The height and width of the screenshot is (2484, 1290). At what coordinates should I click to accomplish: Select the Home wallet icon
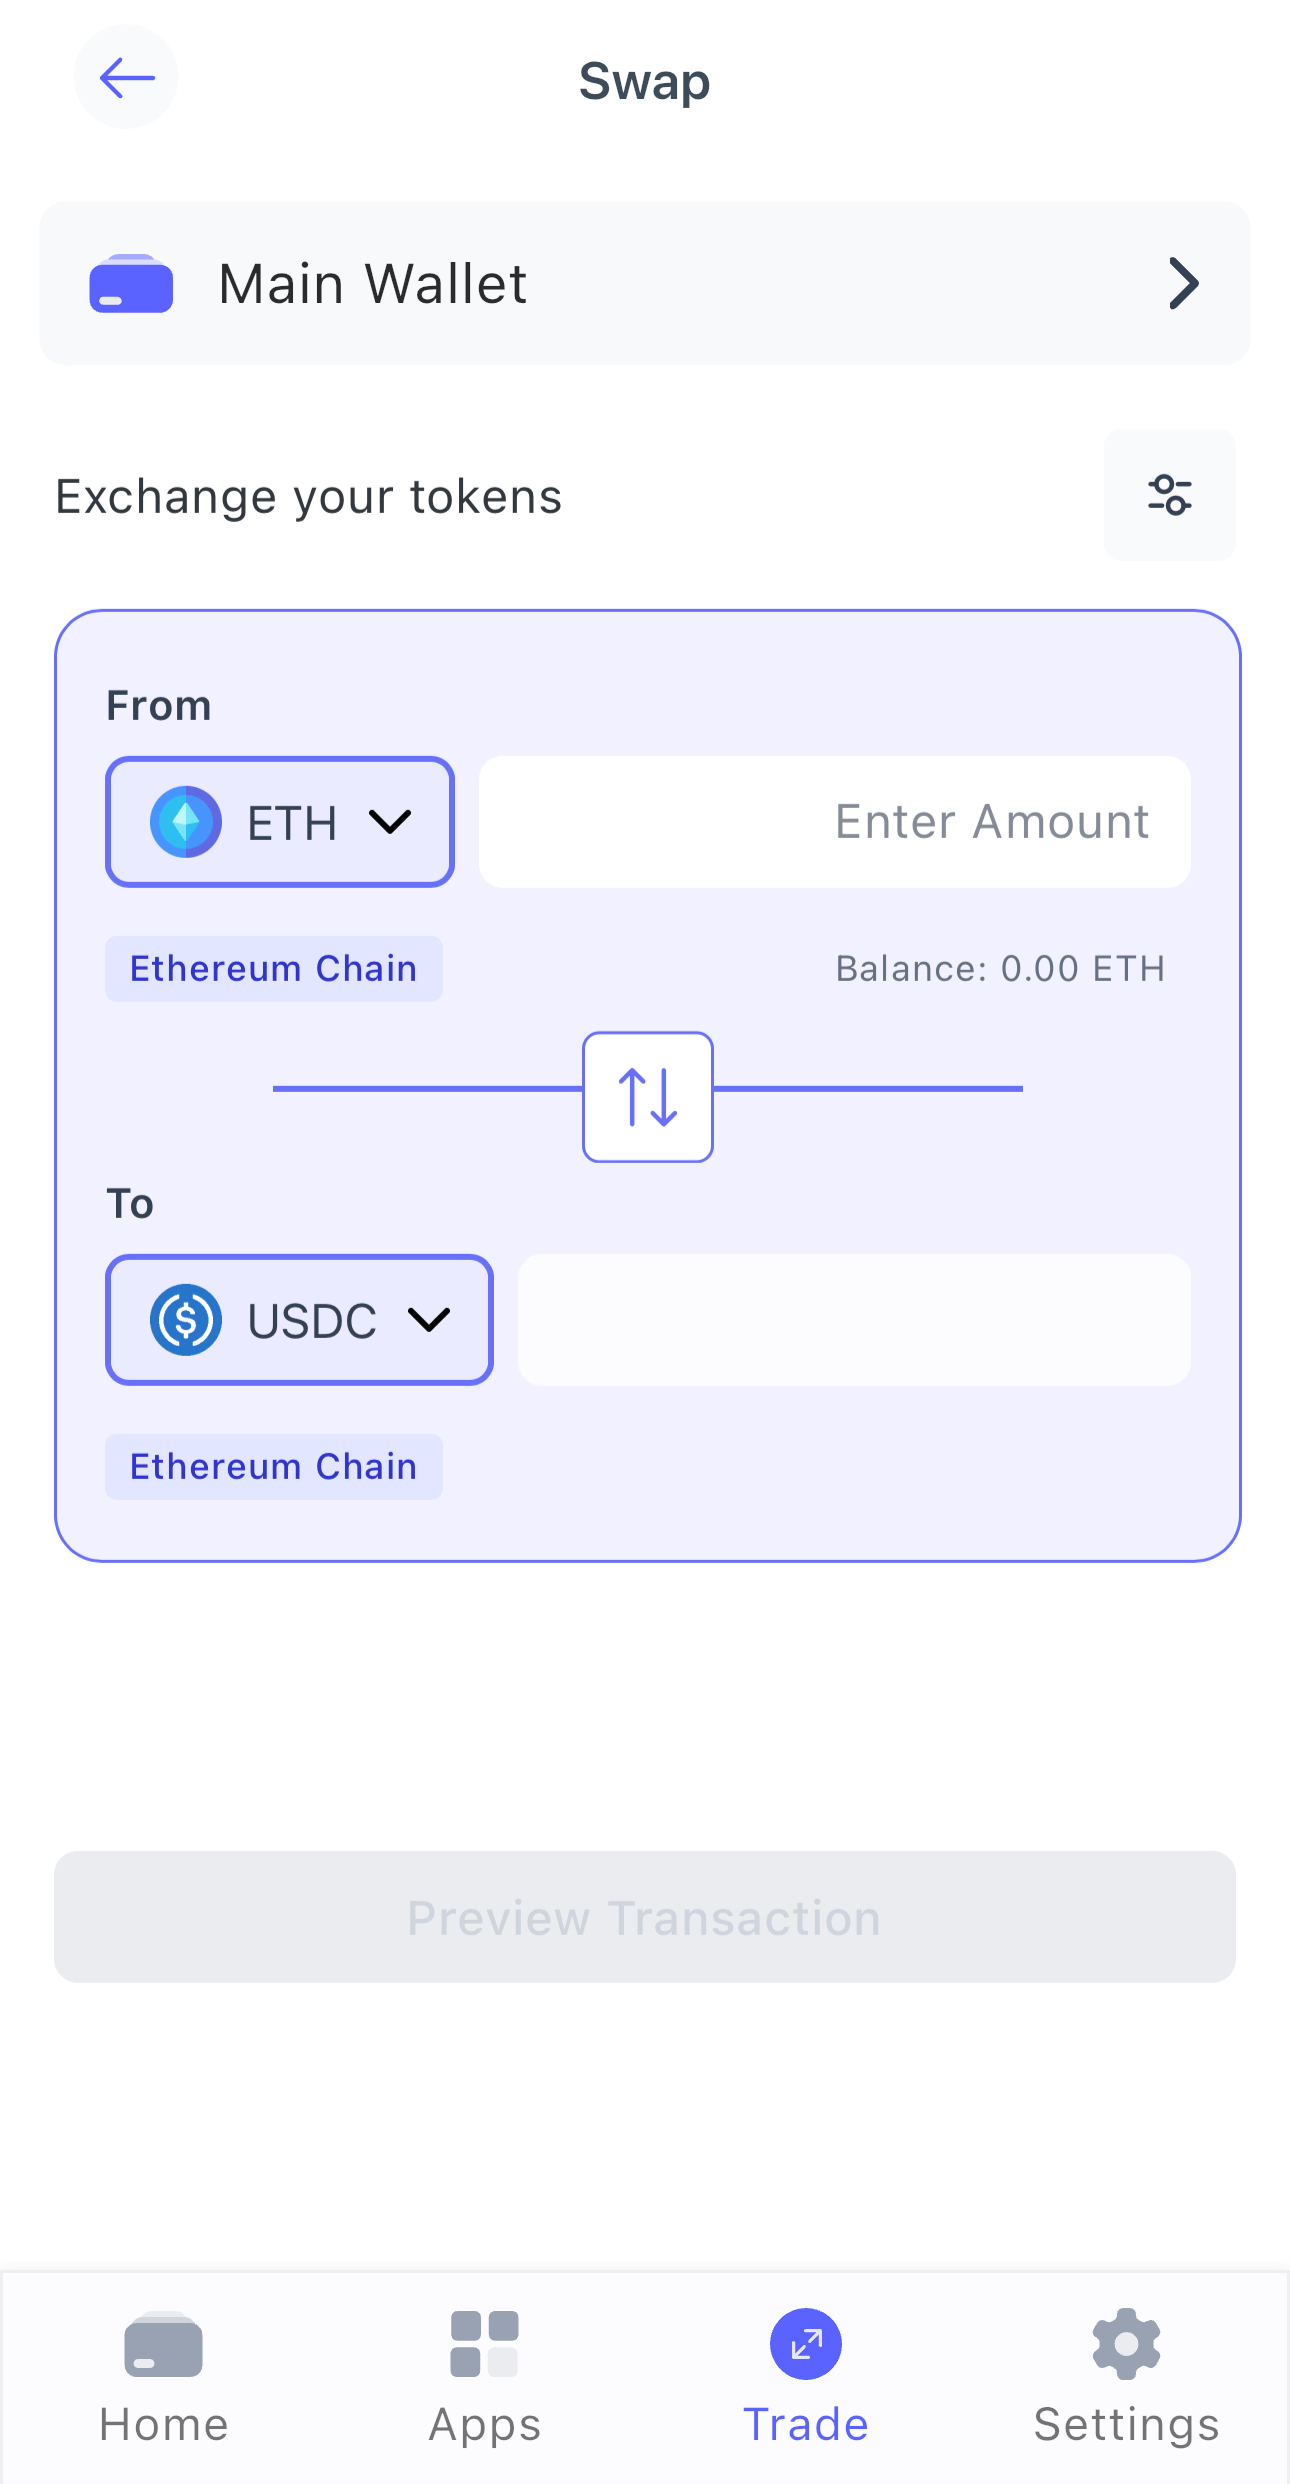[162, 2346]
